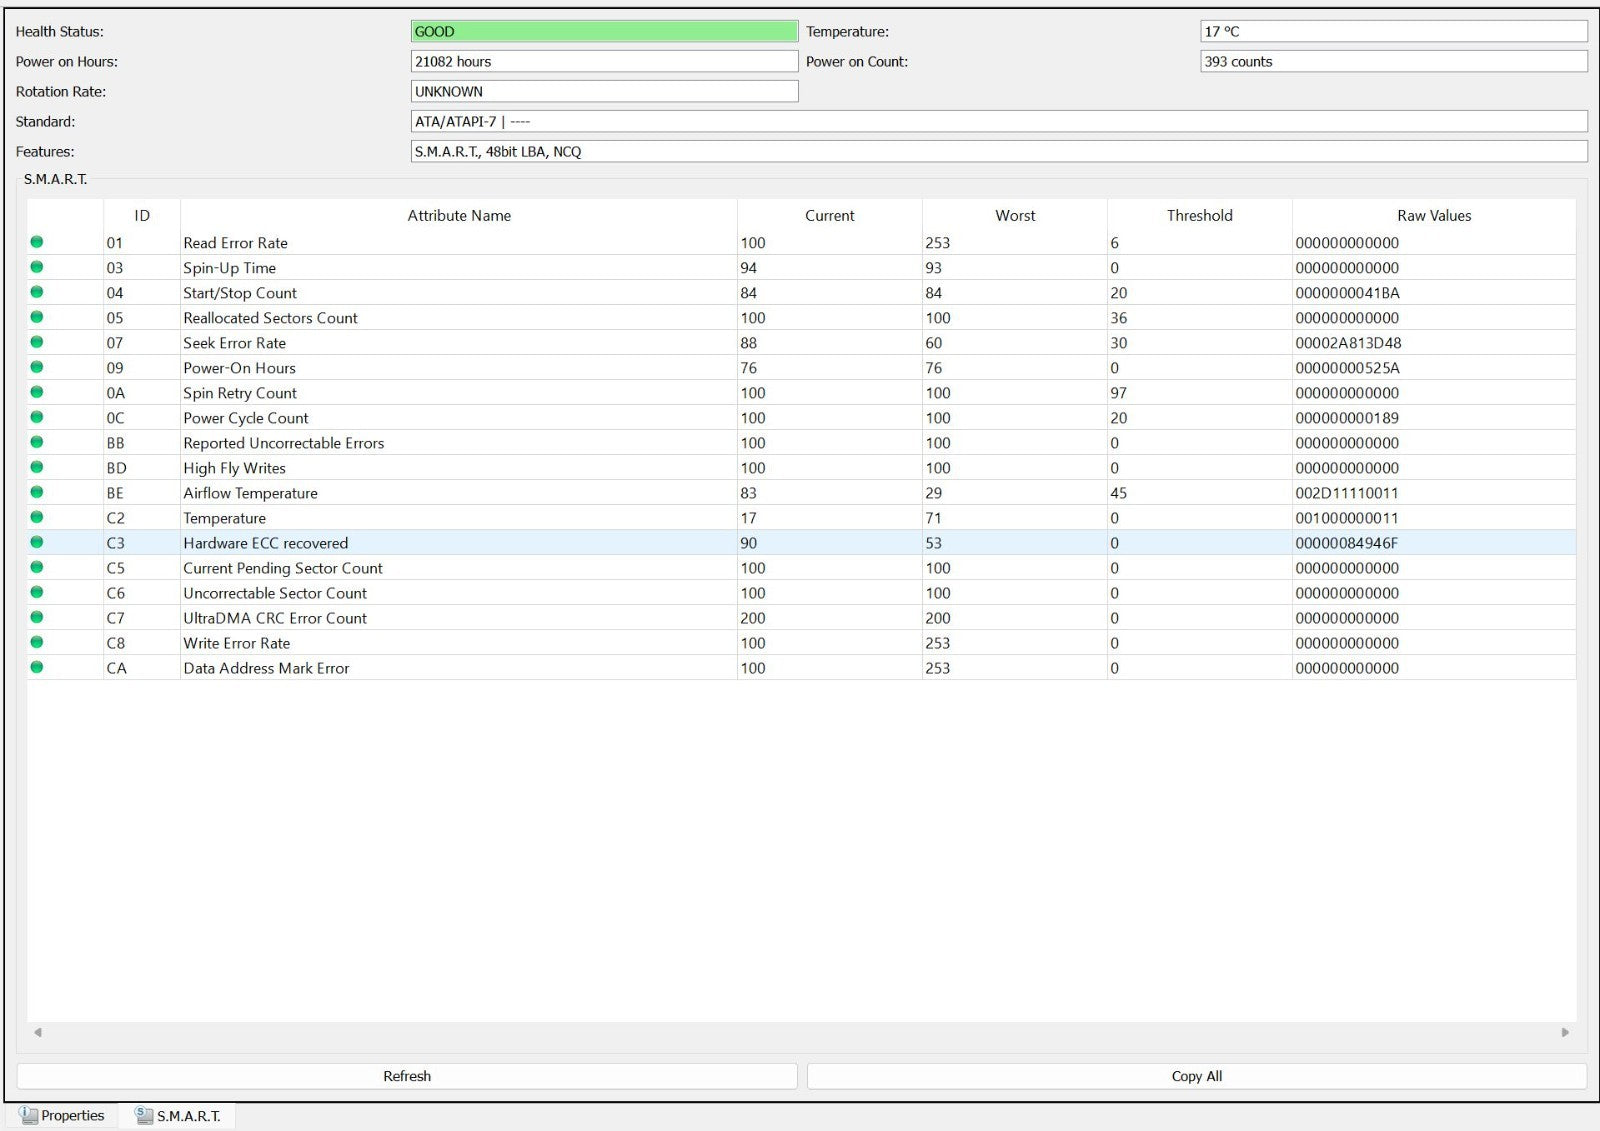The width and height of the screenshot is (1600, 1131).
Task: Click the status indicator for Seek Error Rate
Action: (x=37, y=342)
